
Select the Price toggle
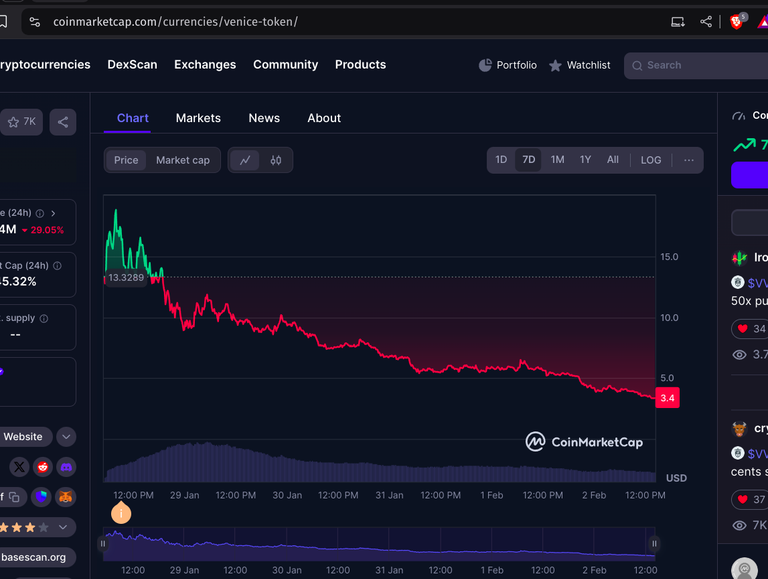[126, 160]
